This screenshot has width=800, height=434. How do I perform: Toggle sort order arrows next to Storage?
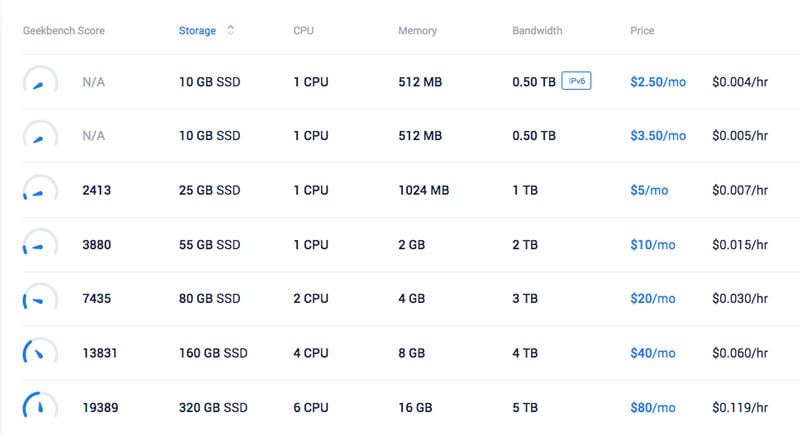click(x=231, y=30)
